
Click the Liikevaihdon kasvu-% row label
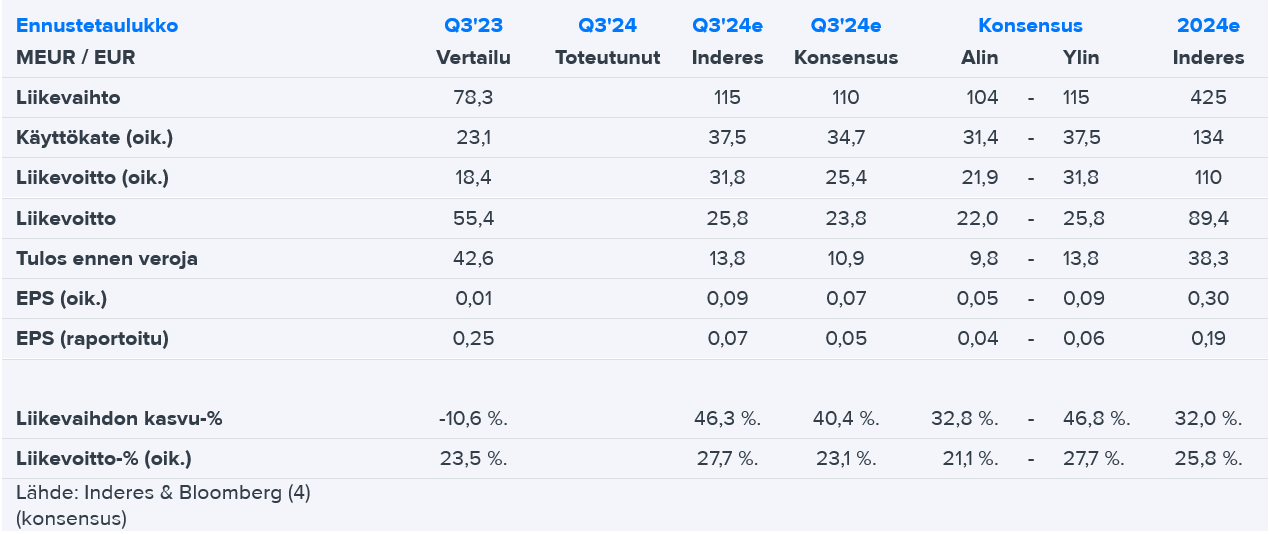(119, 419)
